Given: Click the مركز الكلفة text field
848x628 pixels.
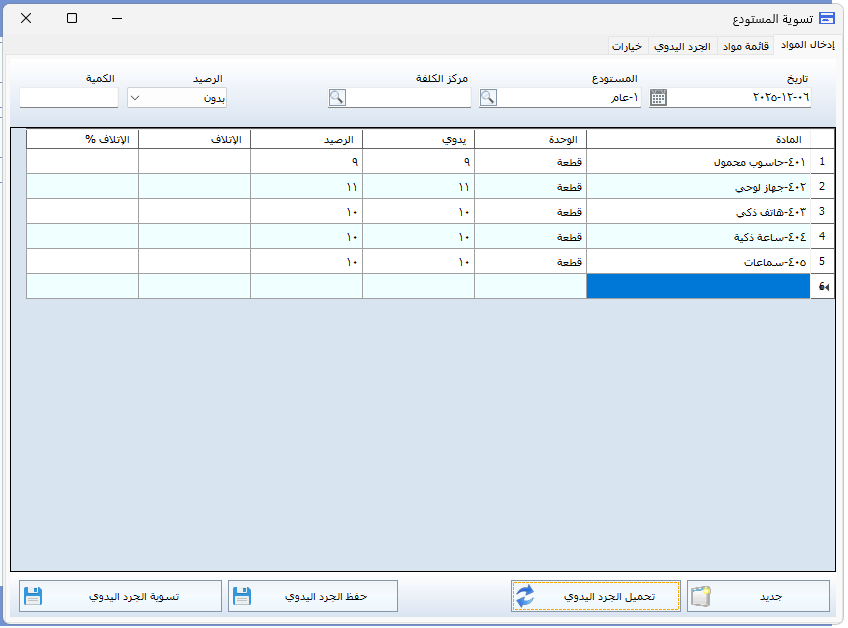Looking at the screenshot, I should tap(408, 98).
